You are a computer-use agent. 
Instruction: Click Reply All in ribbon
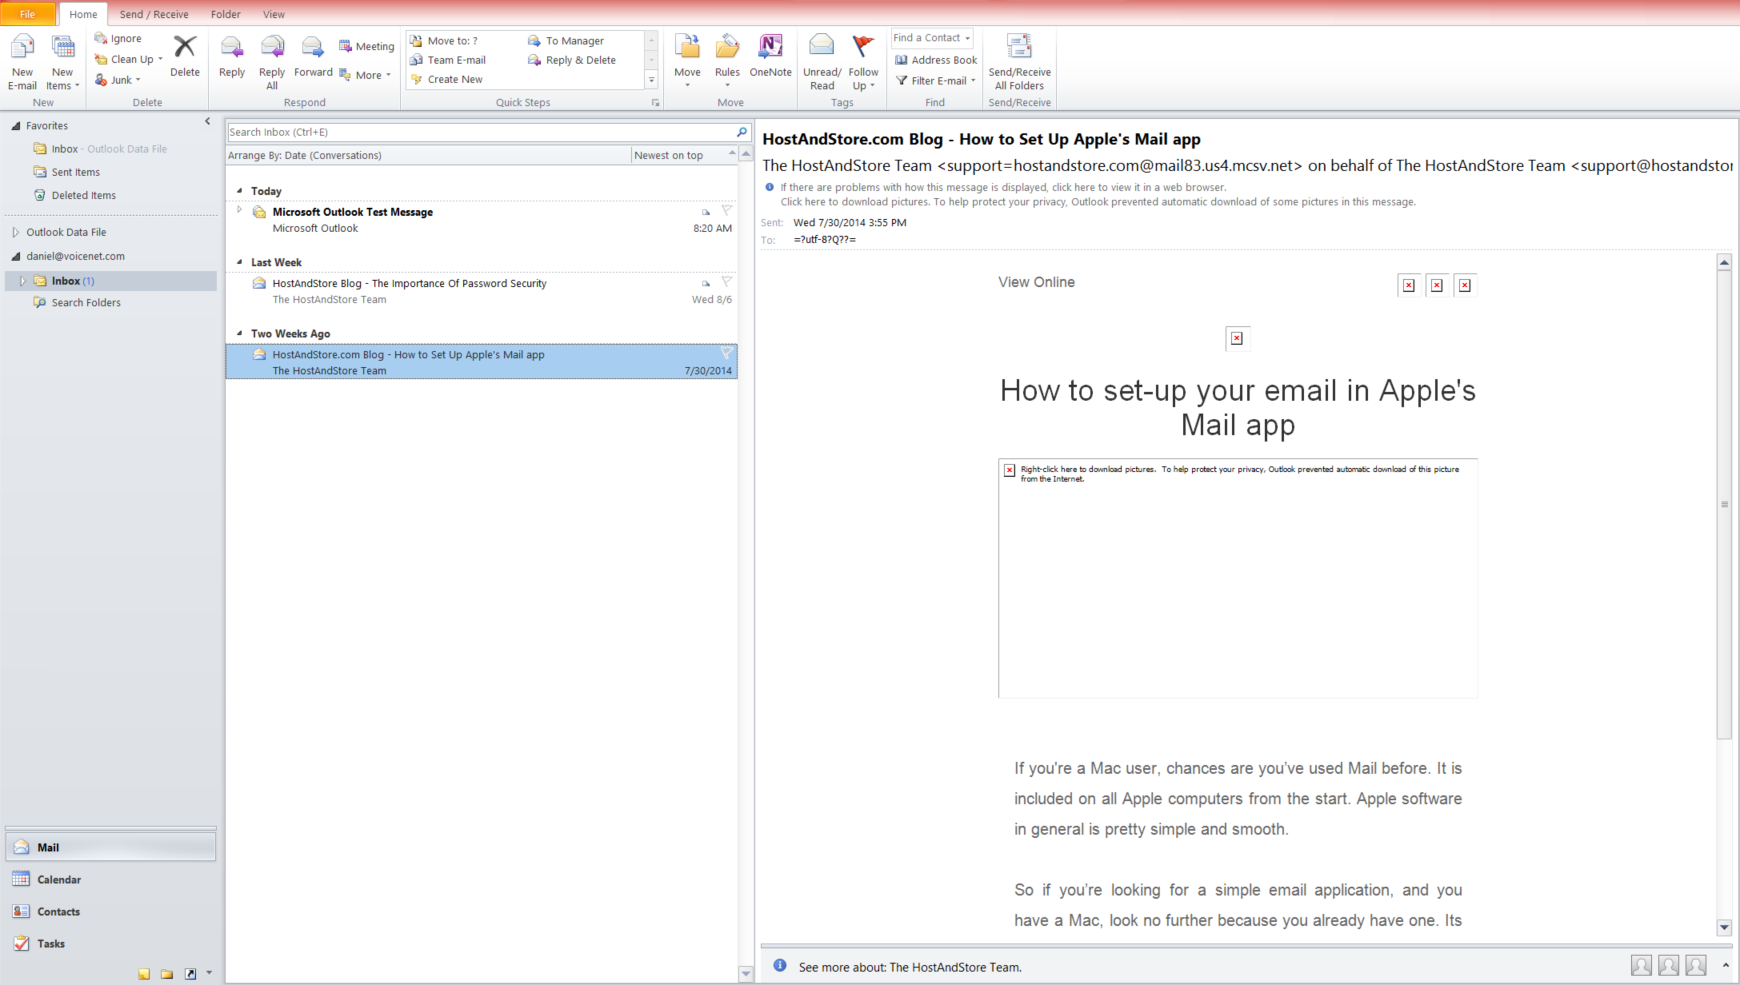tap(272, 62)
